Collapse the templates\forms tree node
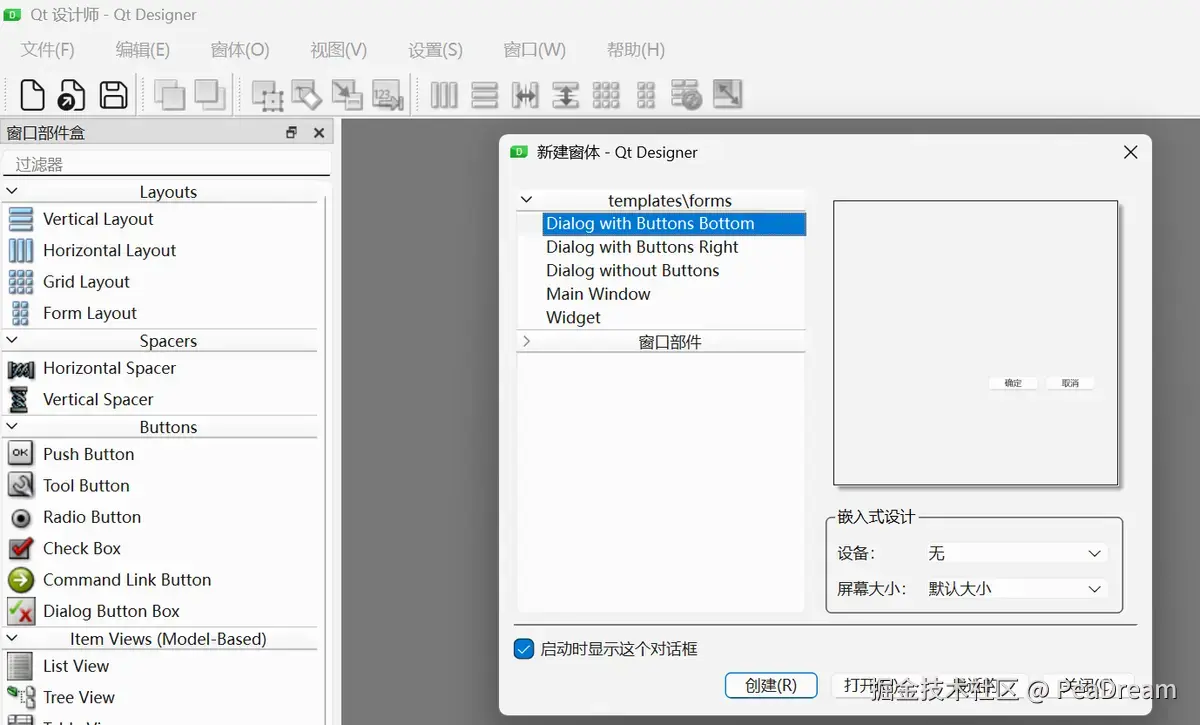This screenshot has height=725, width=1200. click(x=527, y=200)
